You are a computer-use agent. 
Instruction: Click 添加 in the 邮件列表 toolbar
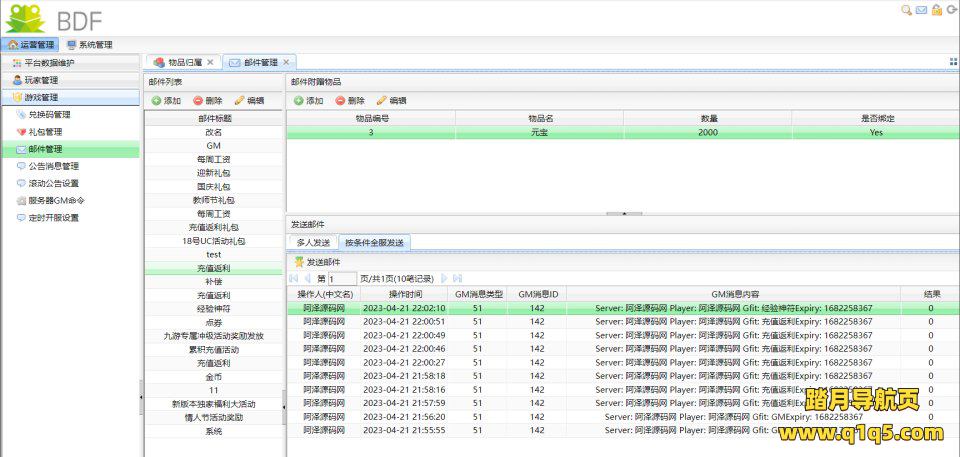[166, 101]
